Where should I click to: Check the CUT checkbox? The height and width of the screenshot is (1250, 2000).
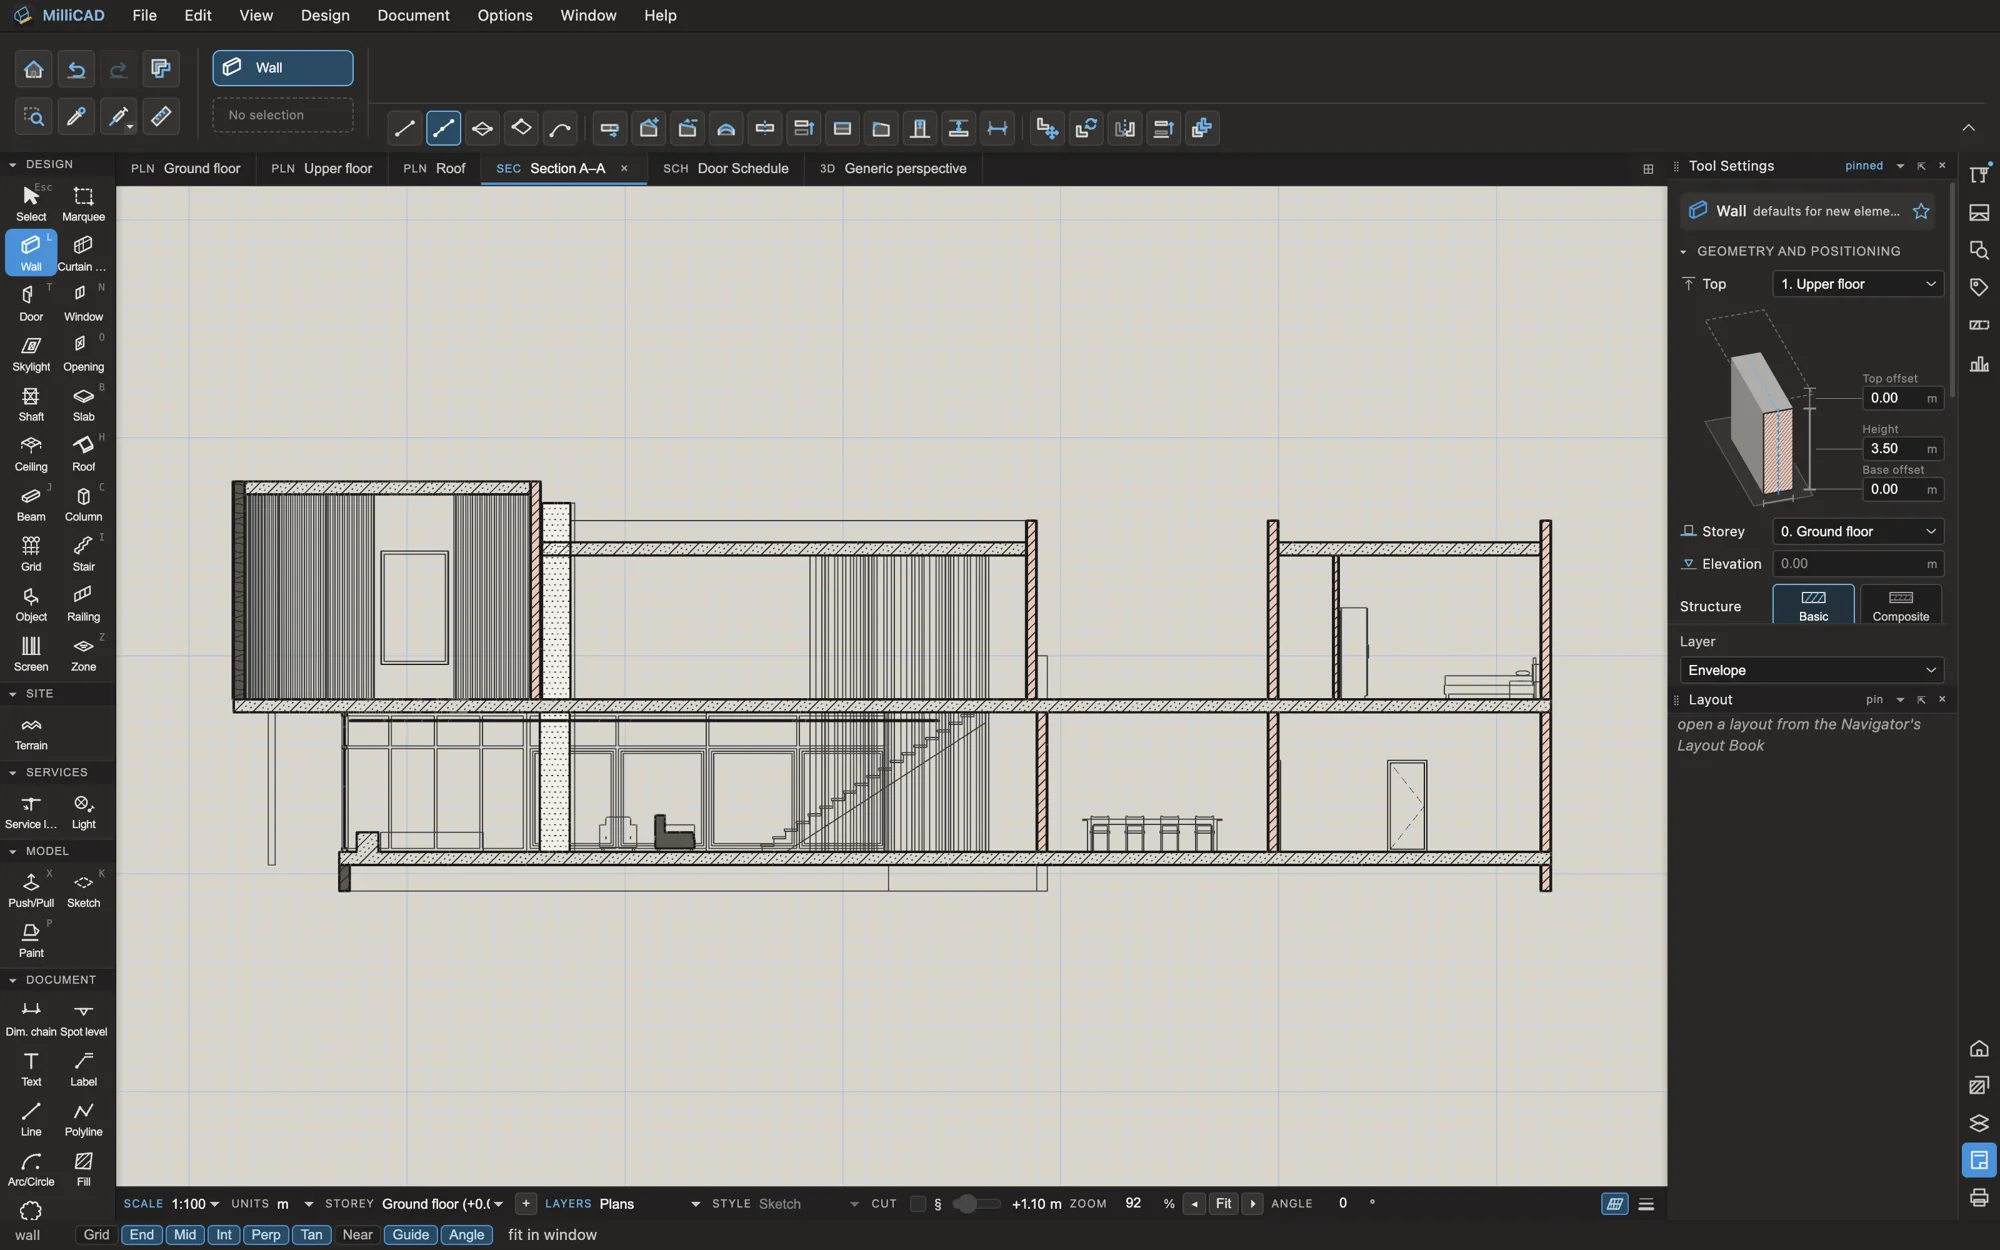pyautogui.click(x=917, y=1204)
